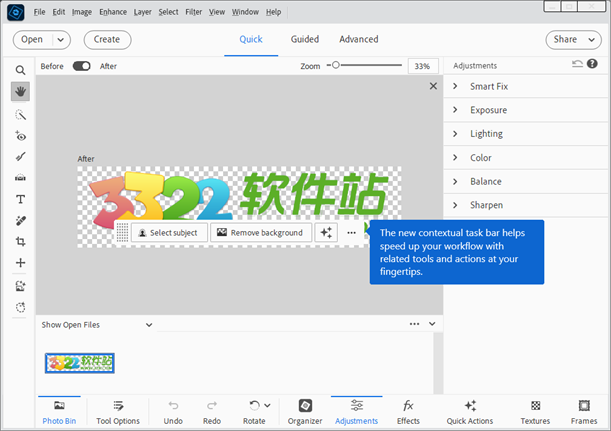This screenshot has width=611, height=431.
Task: Toggle the Before/After view switch
Action: (x=81, y=66)
